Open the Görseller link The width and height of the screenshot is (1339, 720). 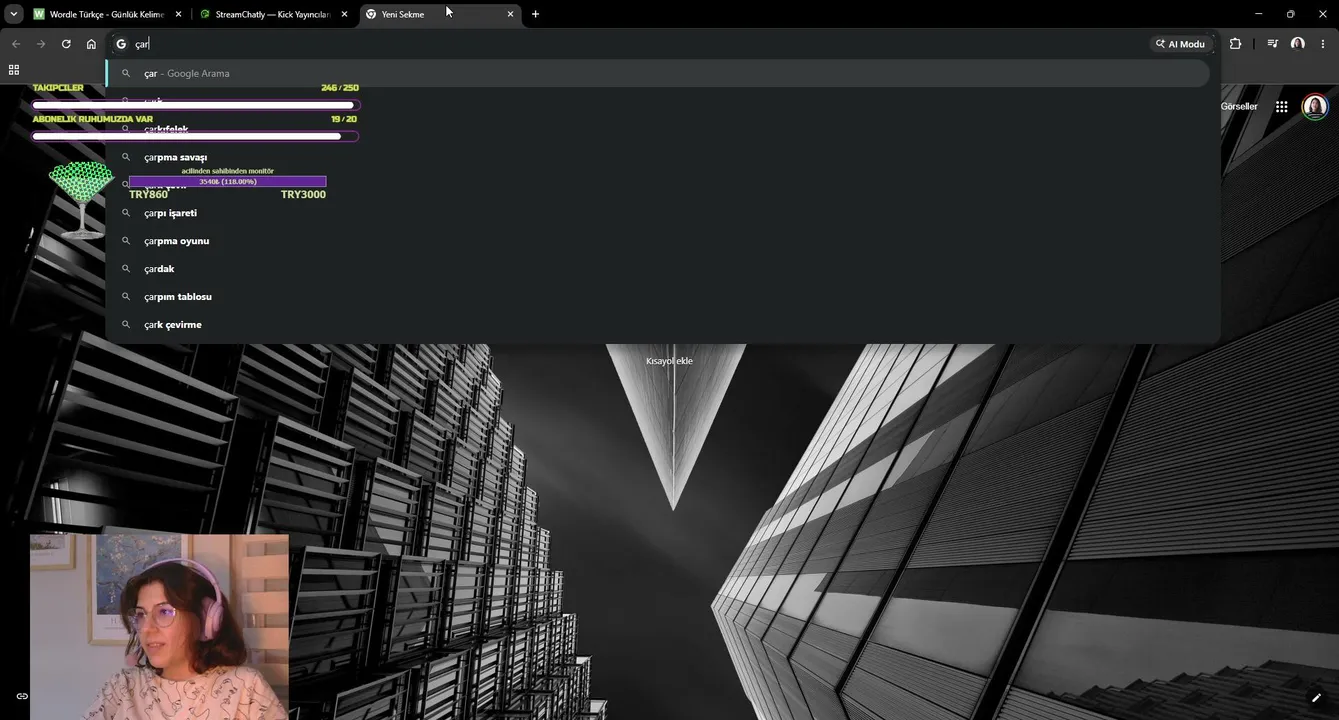(1239, 107)
